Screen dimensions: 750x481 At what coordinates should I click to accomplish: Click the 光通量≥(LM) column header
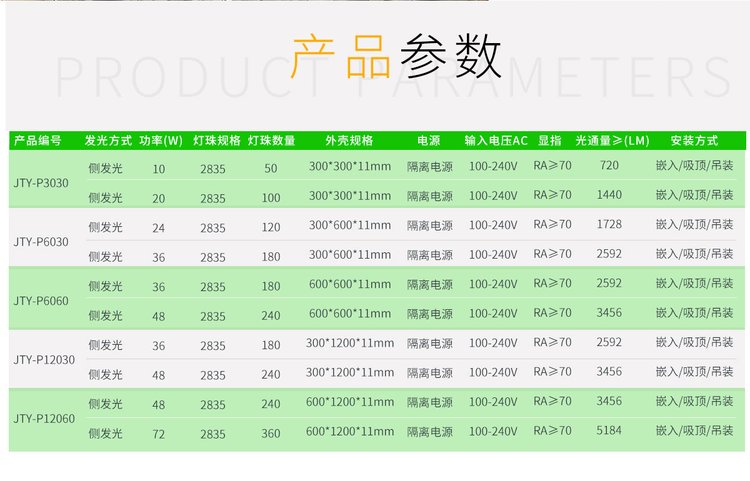pyautogui.click(x=612, y=141)
